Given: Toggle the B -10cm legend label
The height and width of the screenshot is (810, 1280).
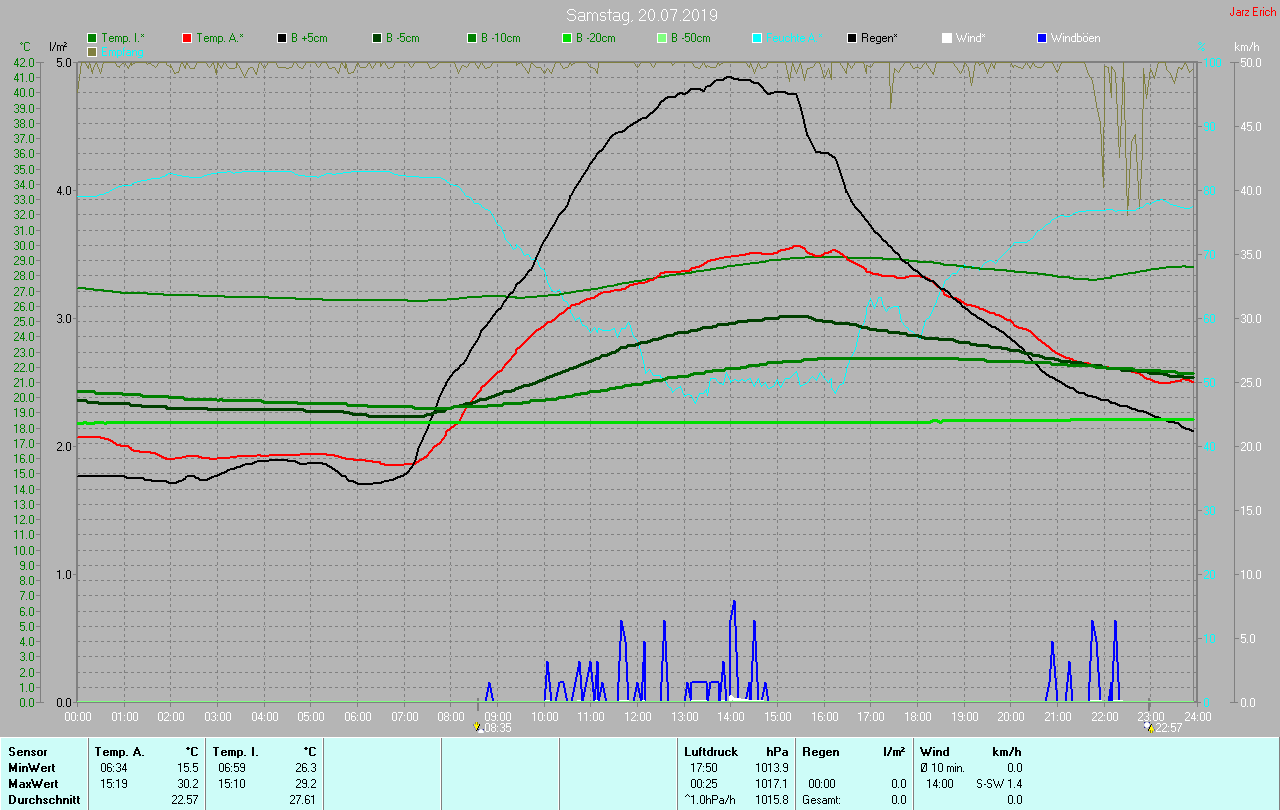Looking at the screenshot, I should 500,38.
